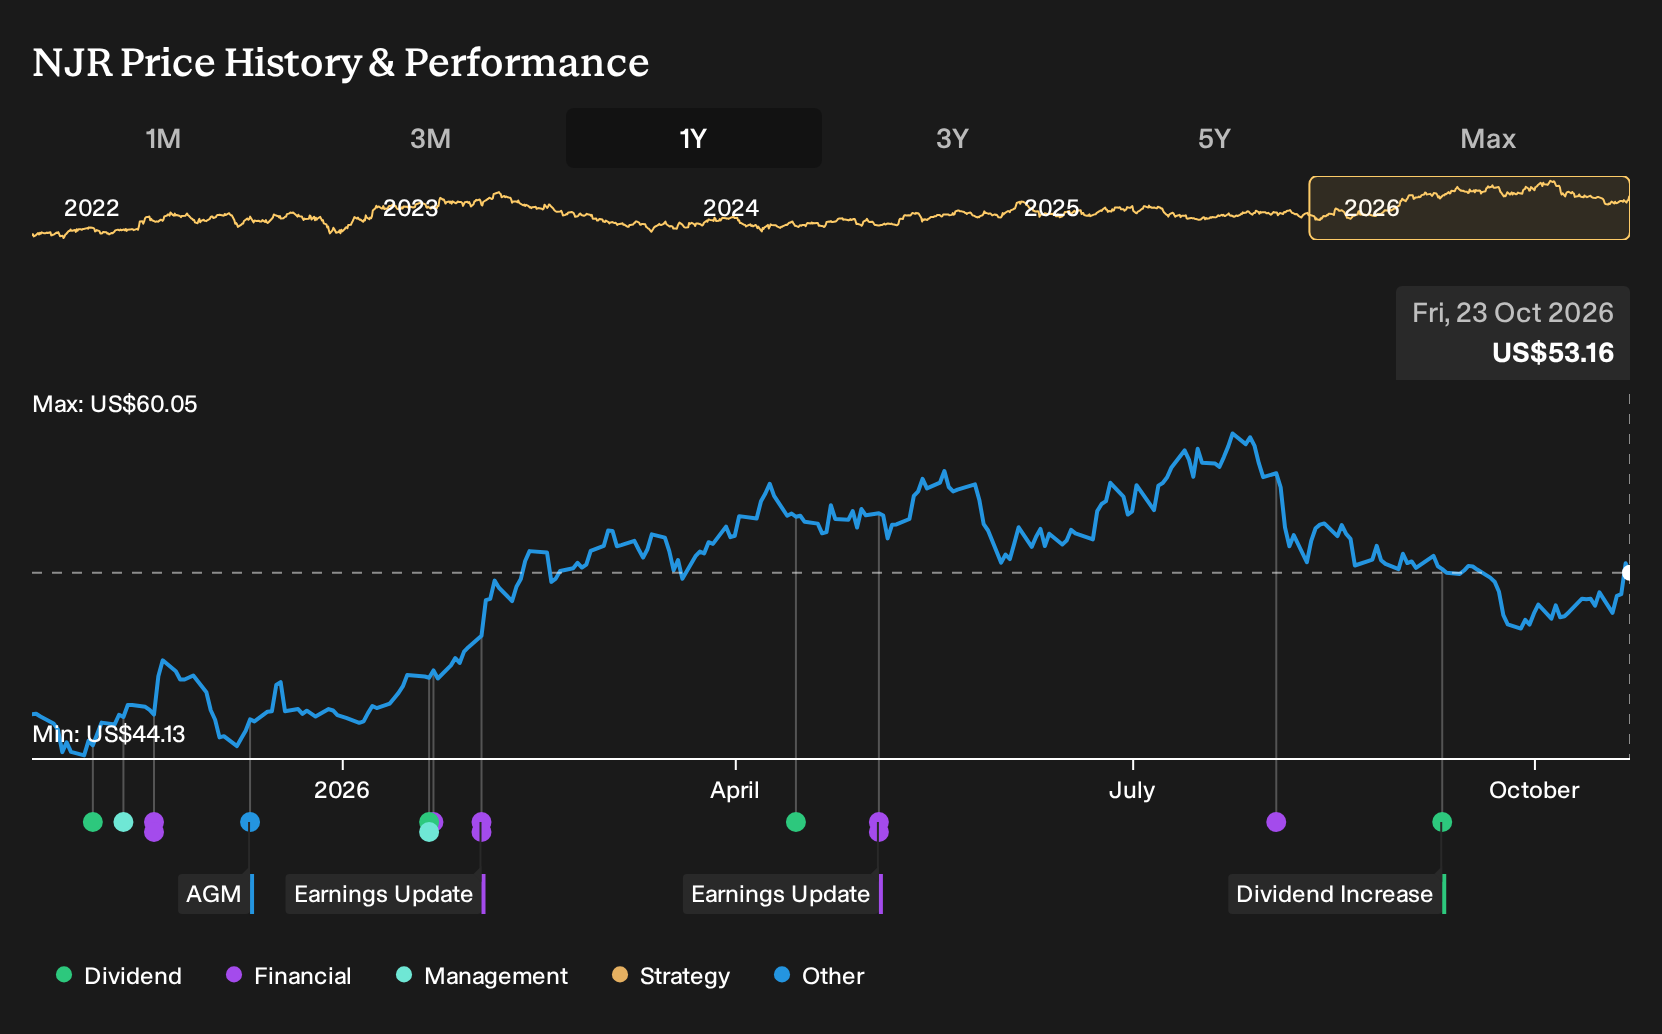This screenshot has height=1034, width=1662.
Task: Click the 2025 label in the mini chart
Action: tap(1051, 208)
